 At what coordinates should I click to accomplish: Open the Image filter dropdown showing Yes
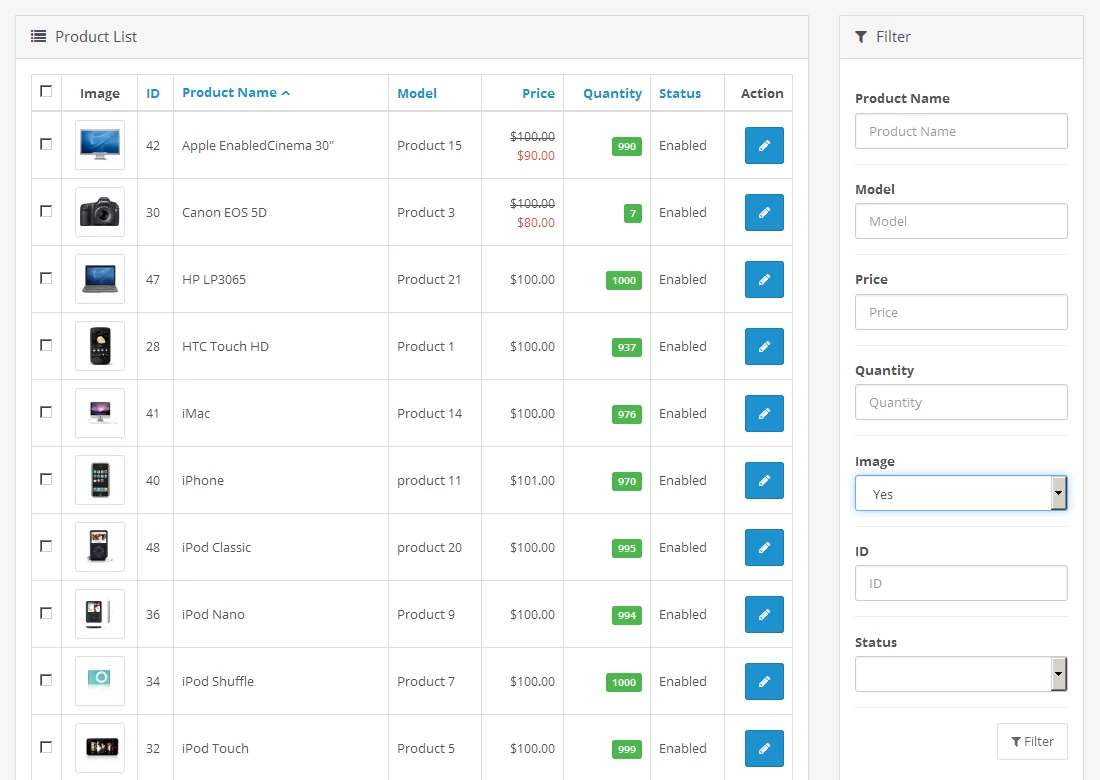point(961,493)
